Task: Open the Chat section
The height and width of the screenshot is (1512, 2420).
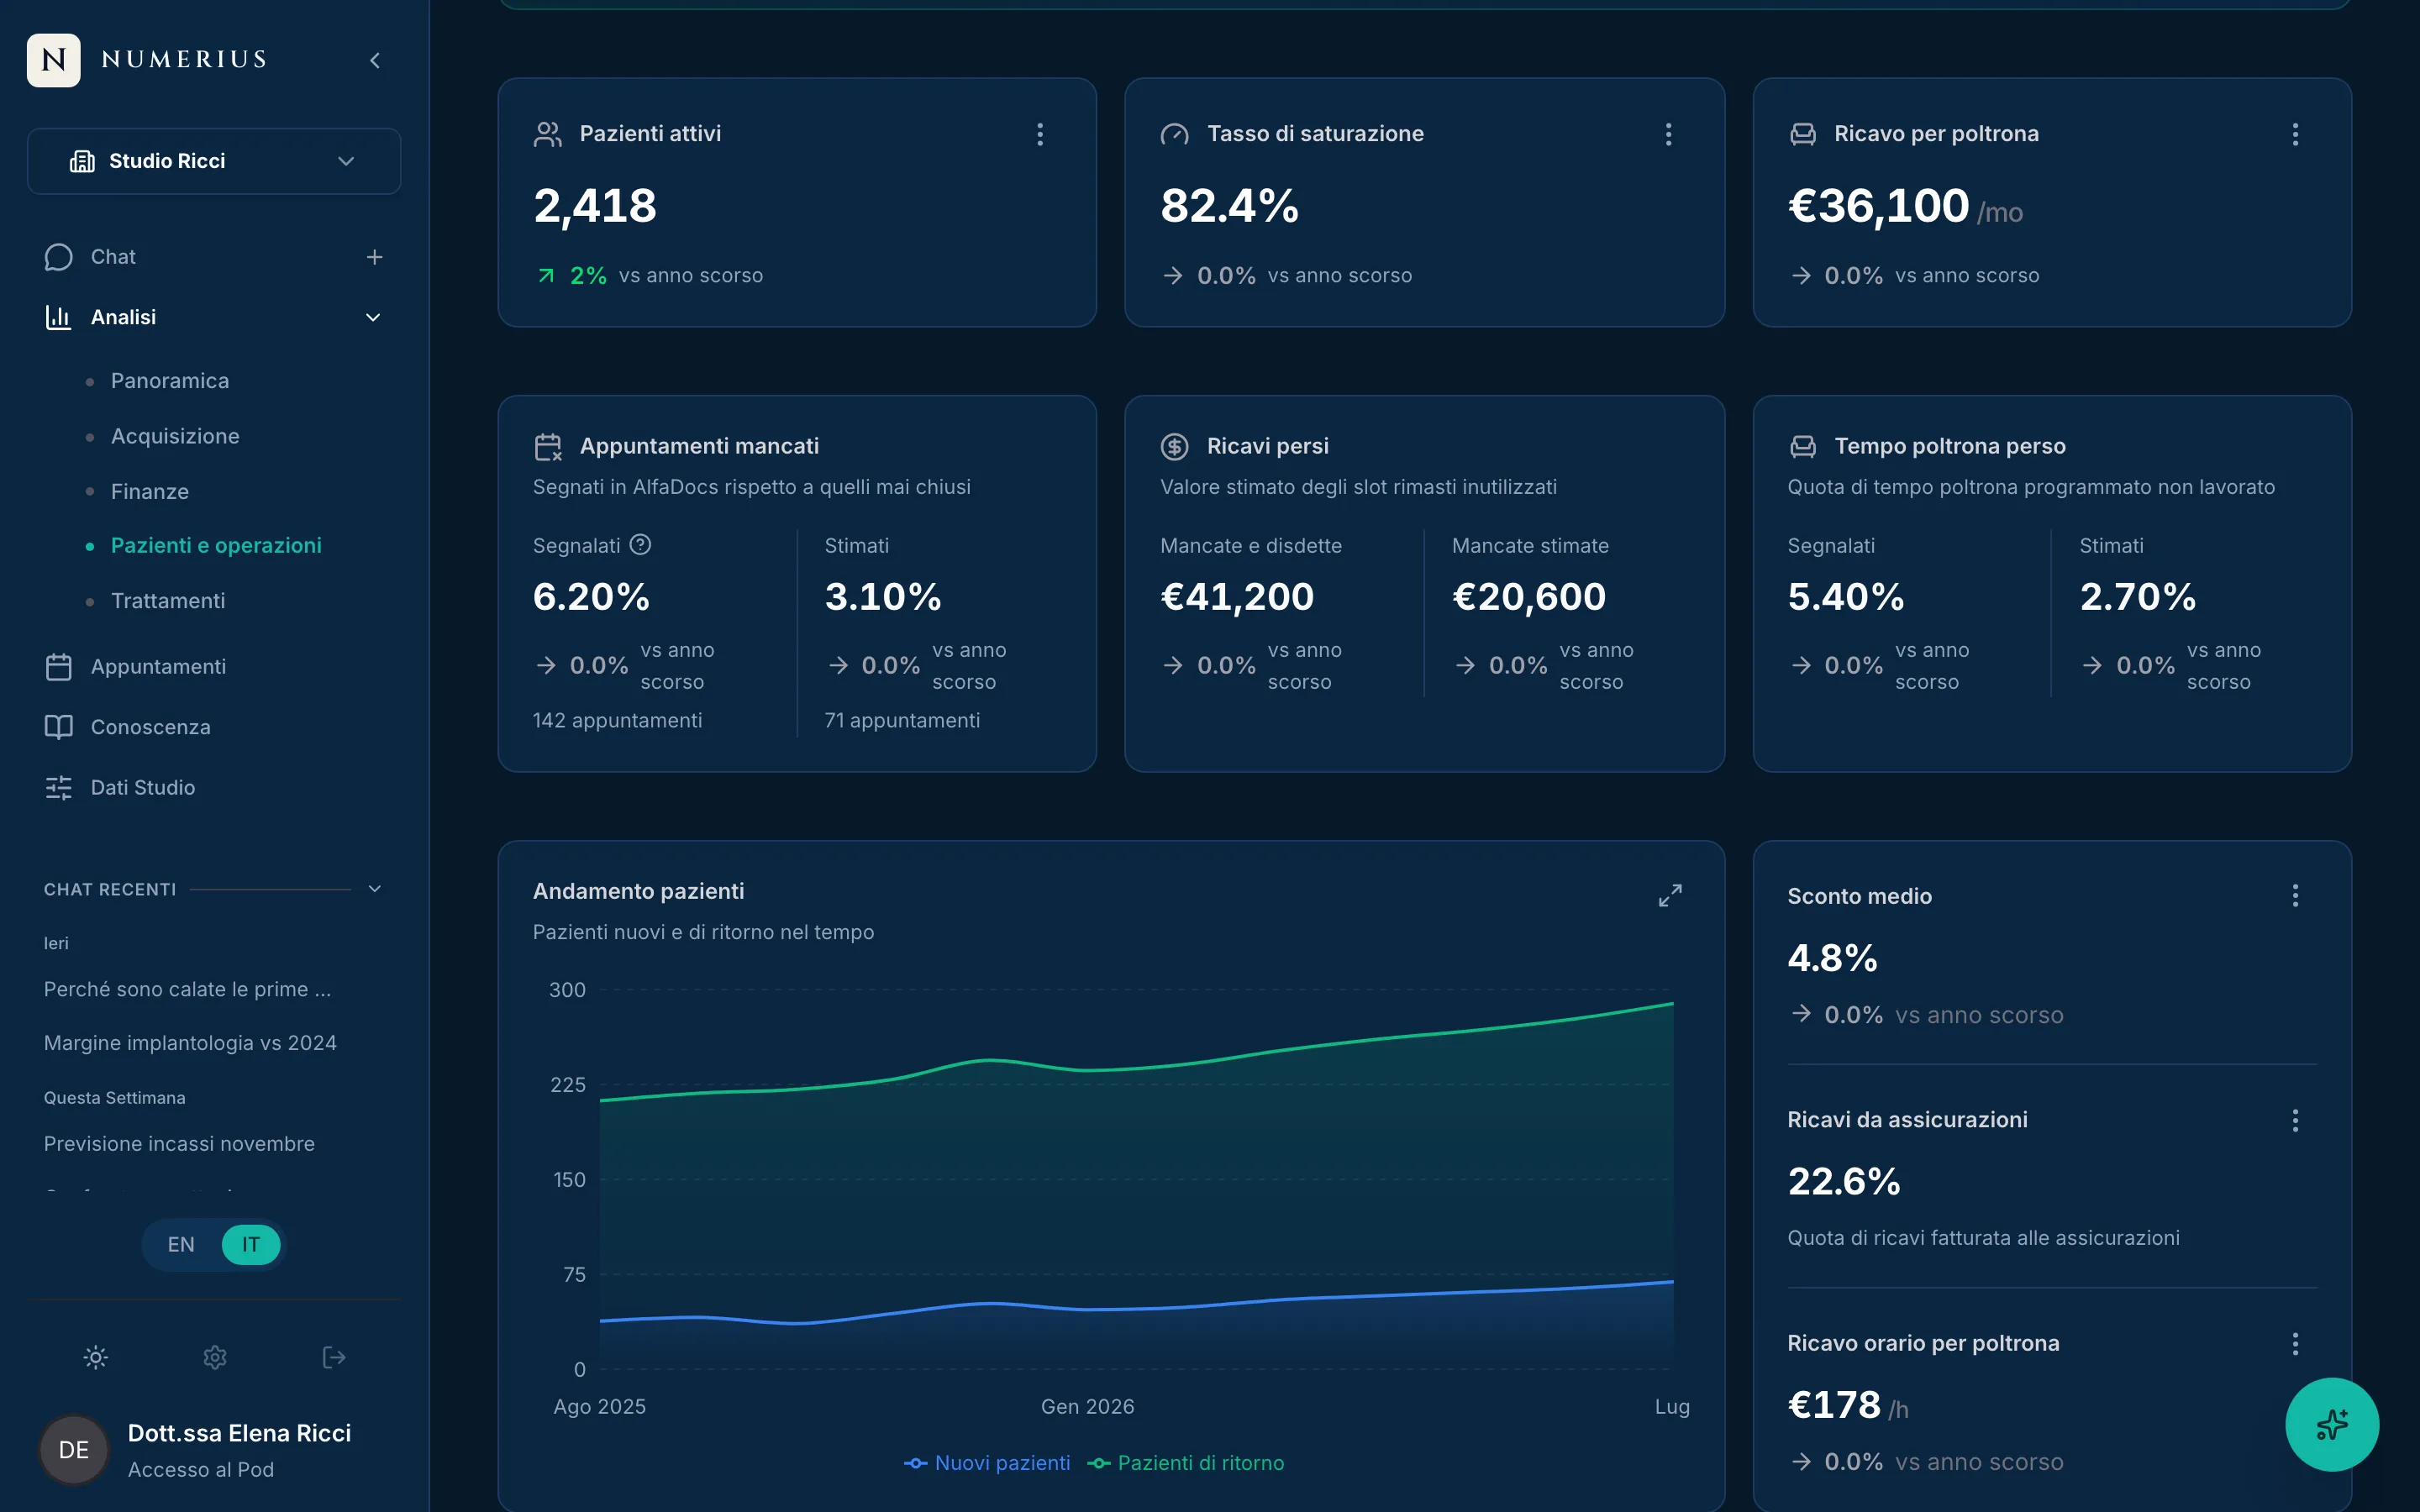Action: [113, 257]
